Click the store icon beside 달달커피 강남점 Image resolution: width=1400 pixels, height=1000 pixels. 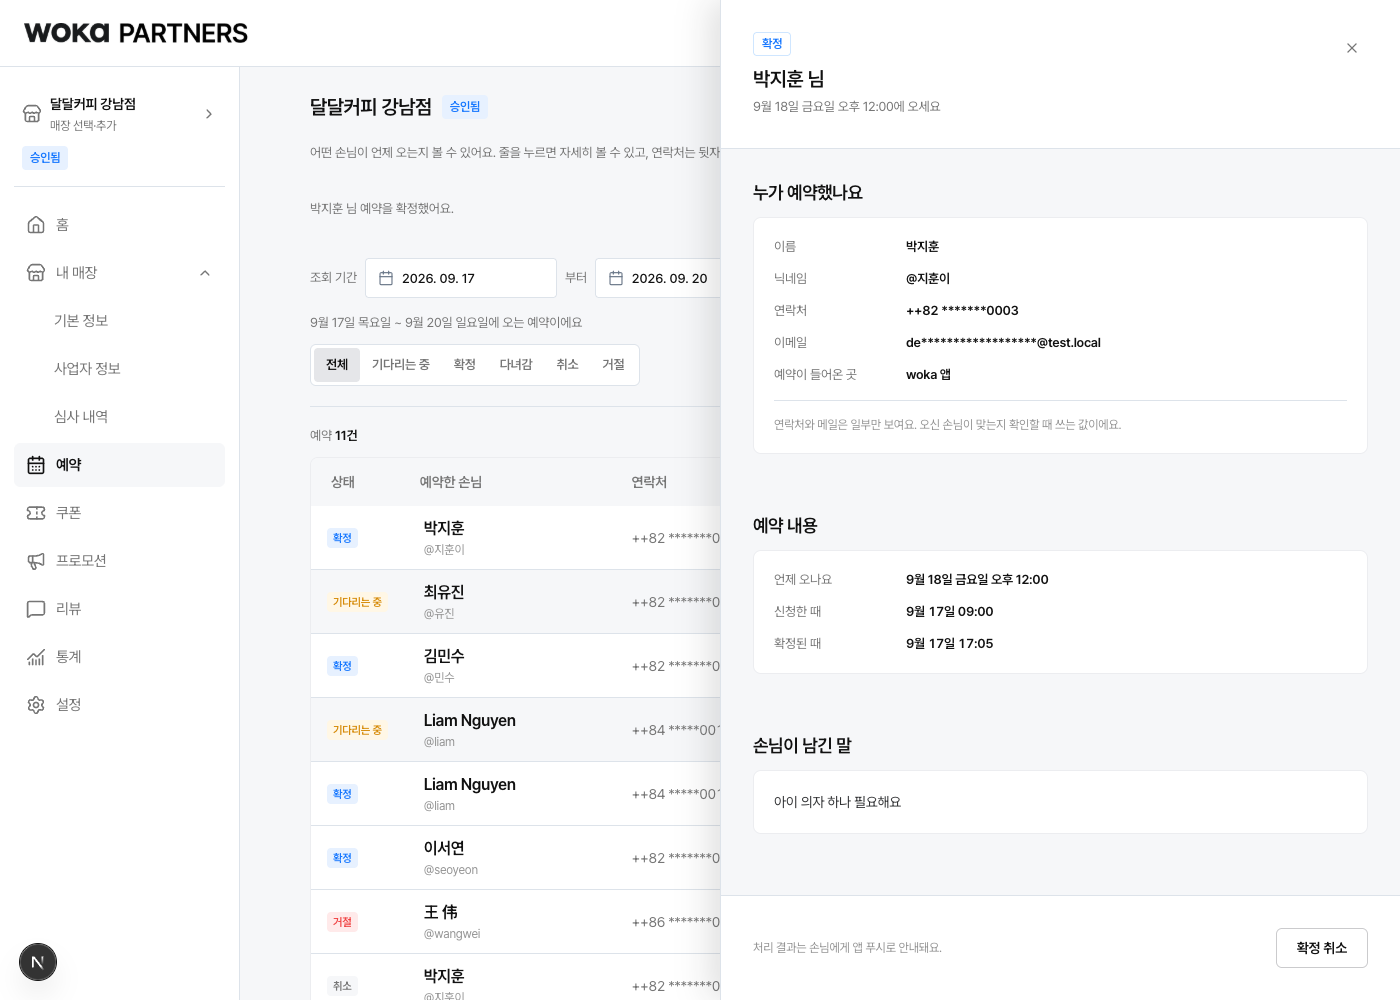click(32, 114)
